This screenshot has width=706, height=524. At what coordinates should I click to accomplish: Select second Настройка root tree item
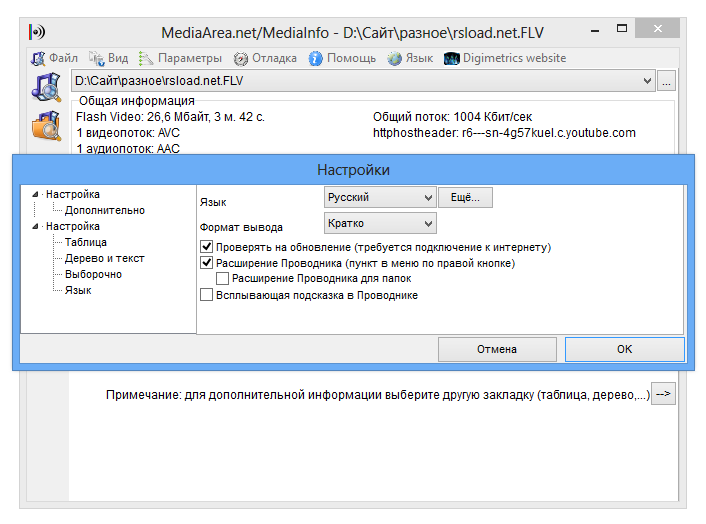(x=72, y=226)
